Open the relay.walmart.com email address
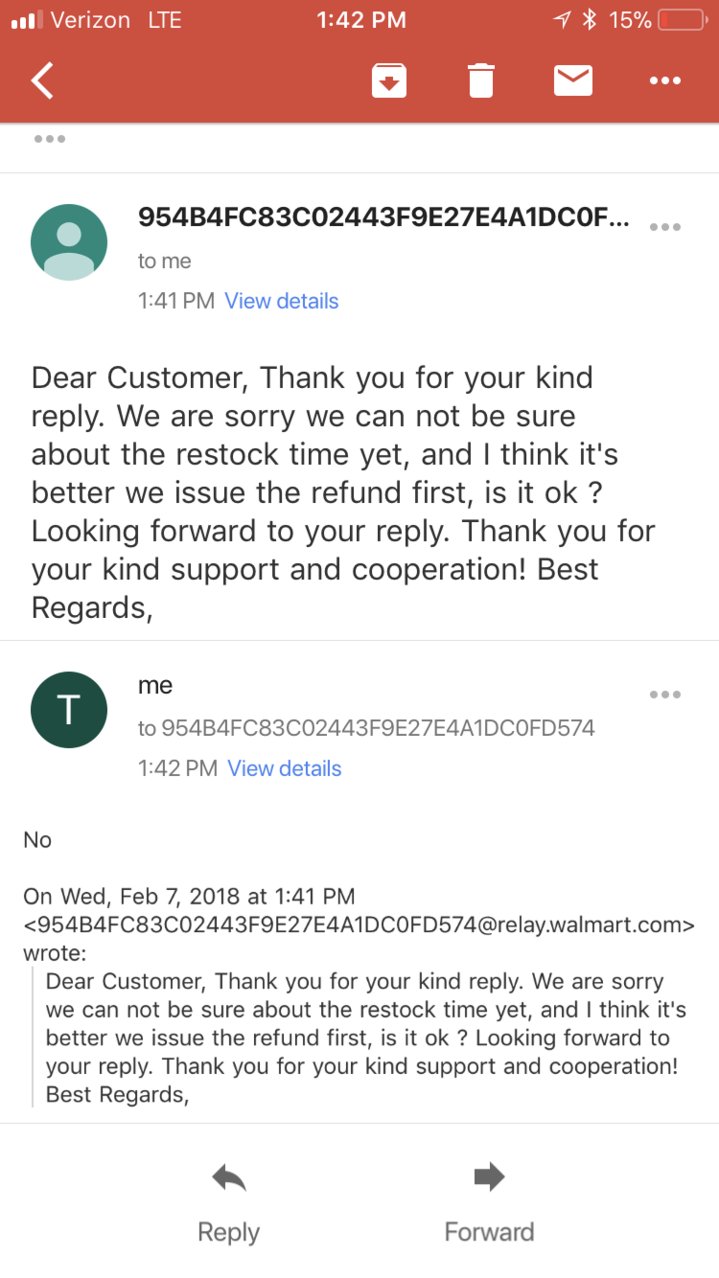The width and height of the screenshot is (719, 1278). (359, 925)
